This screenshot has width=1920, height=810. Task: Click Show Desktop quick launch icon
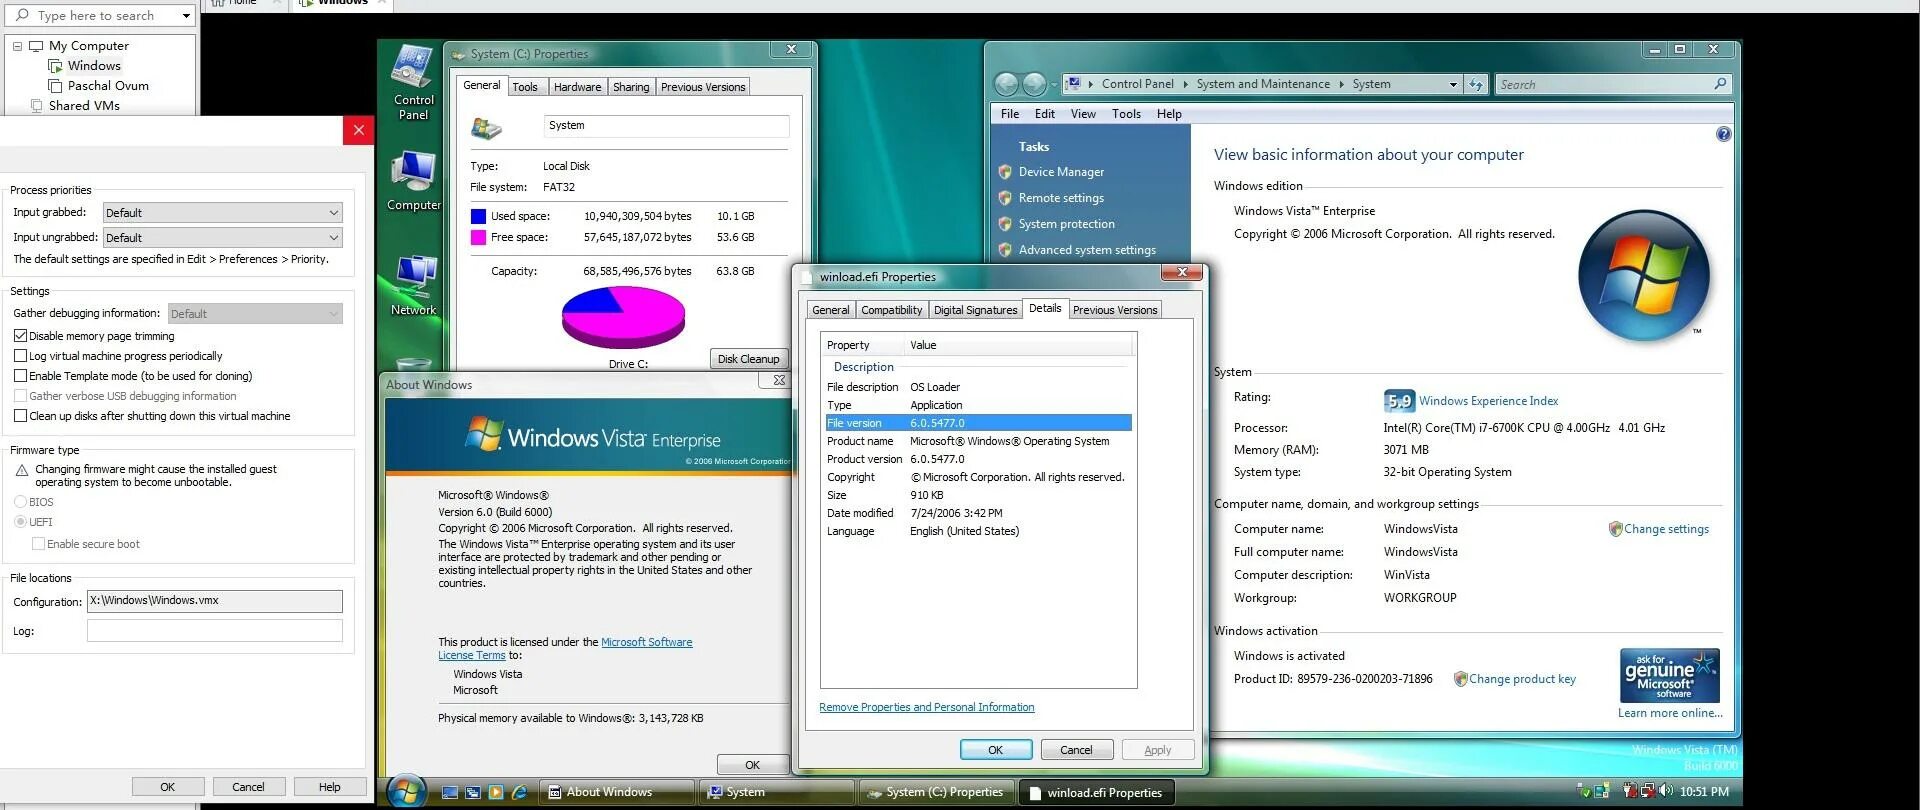[450, 792]
